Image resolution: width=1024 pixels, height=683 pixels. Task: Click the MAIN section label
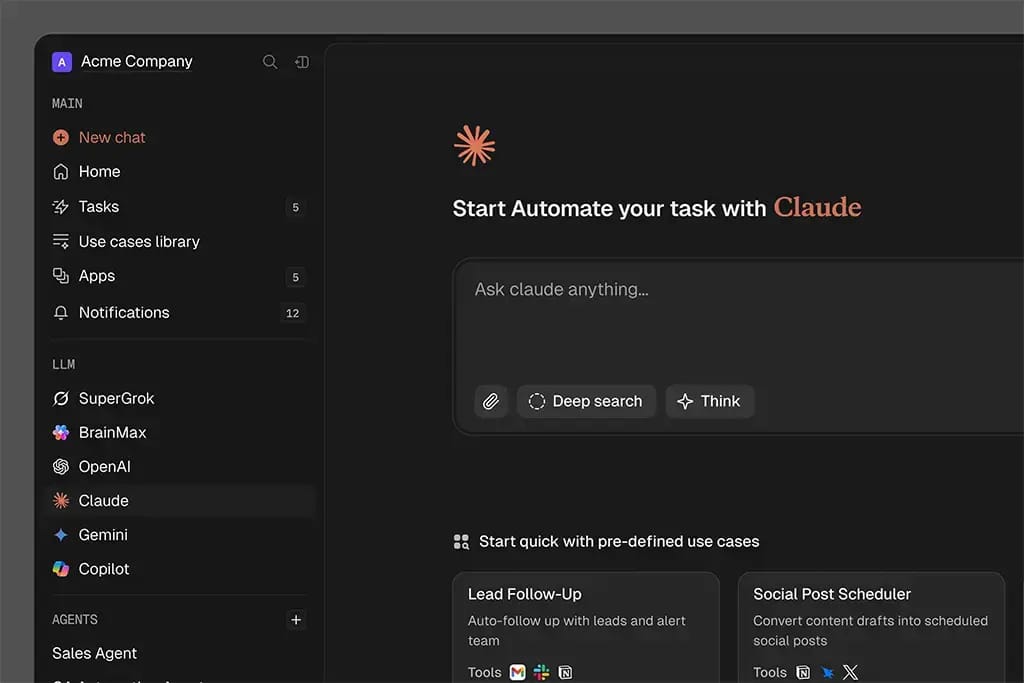67,103
